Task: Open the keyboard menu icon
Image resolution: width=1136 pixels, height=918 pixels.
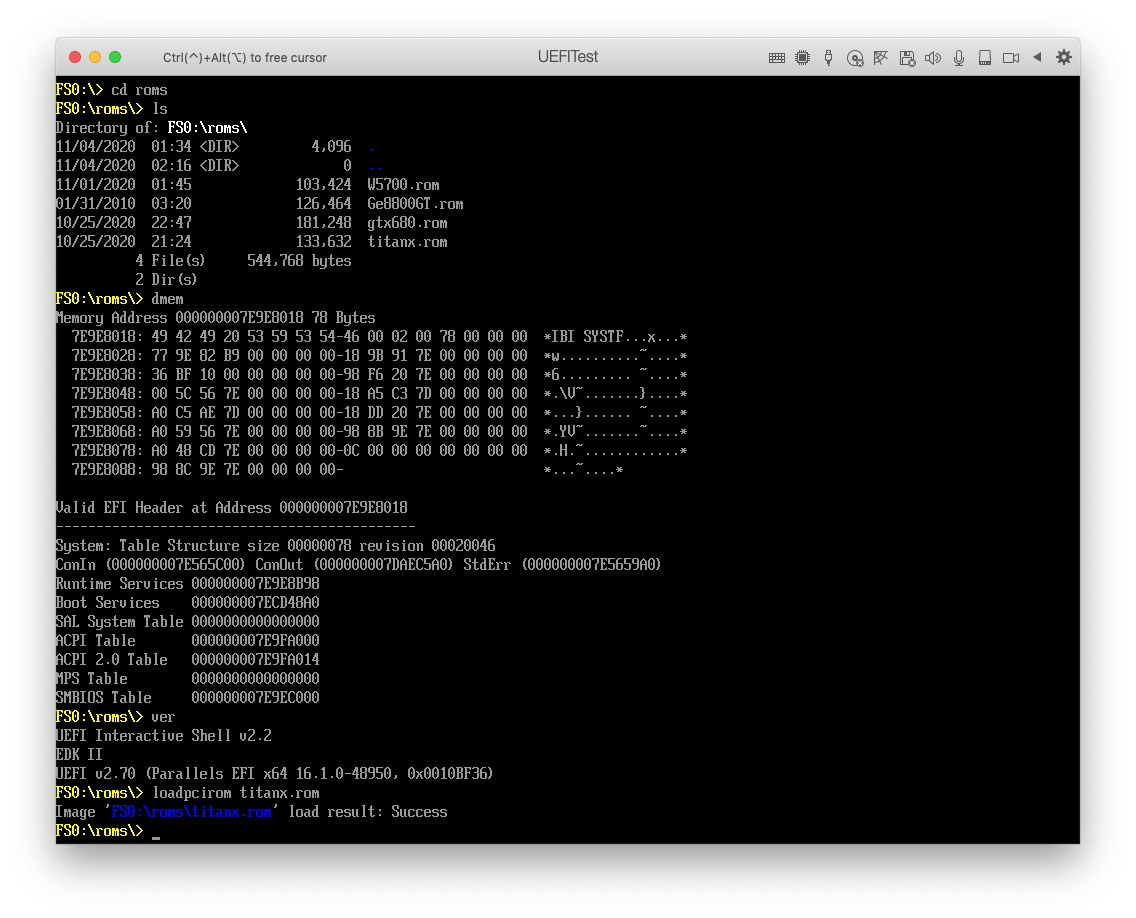Action: tap(776, 58)
